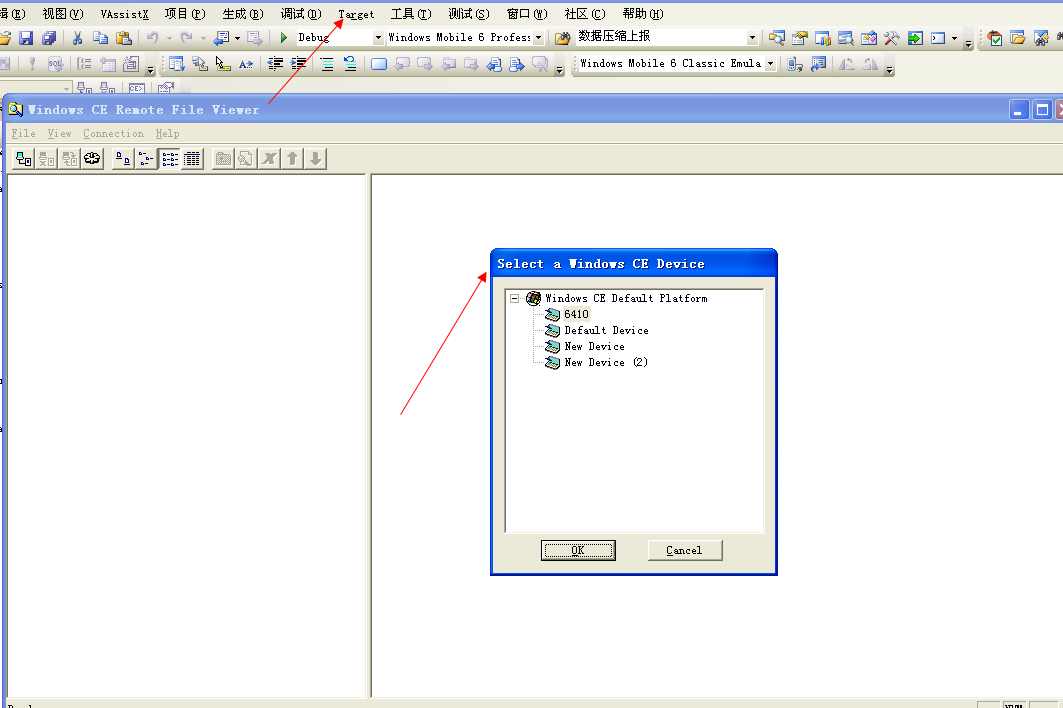Select the Windows CE Default Platform root node
Screen dimensions: 1063x708
pos(626,298)
